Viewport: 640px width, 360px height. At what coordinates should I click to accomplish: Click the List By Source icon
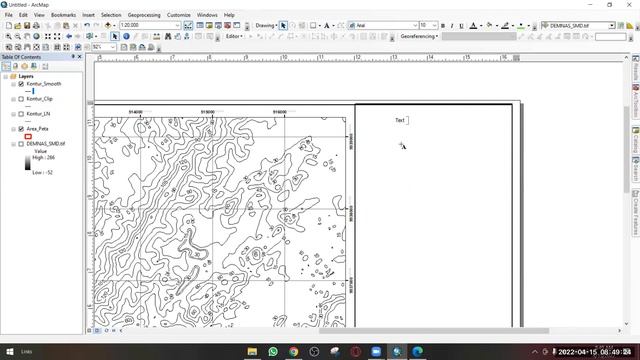16,66
